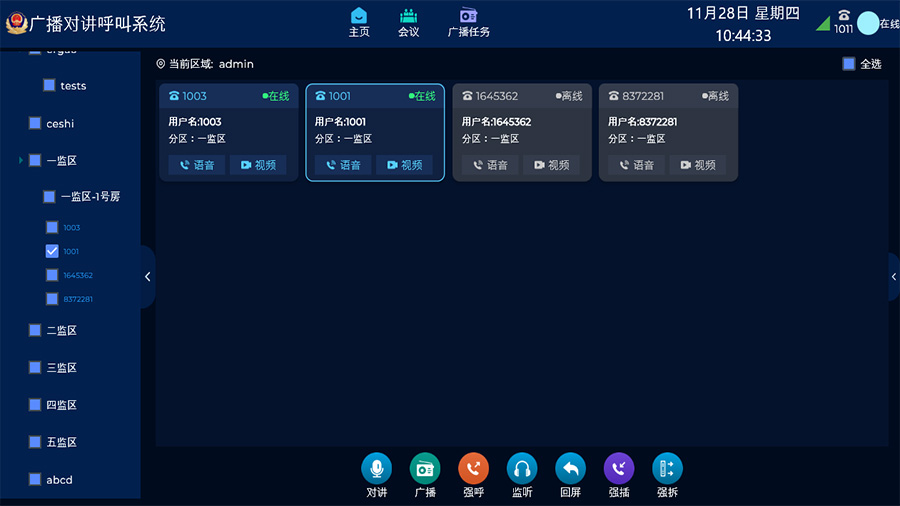Uncheck the 1001 checkbox in sidebar

52,251
